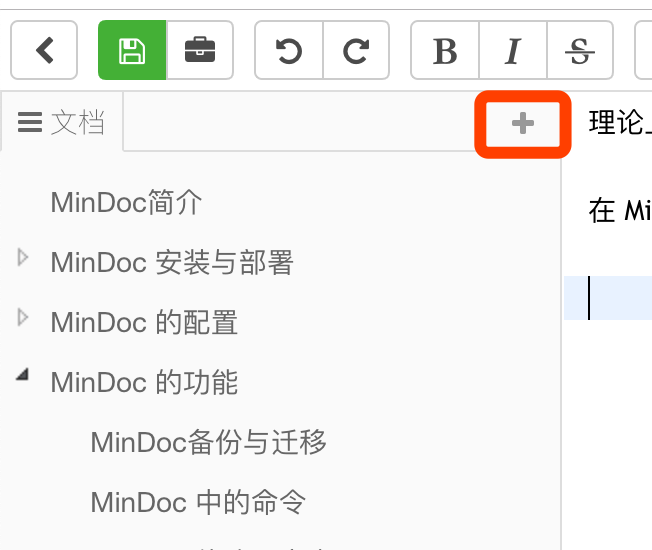This screenshot has height=550, width=652.
Task: Add a new document with plus icon
Action: (523, 123)
